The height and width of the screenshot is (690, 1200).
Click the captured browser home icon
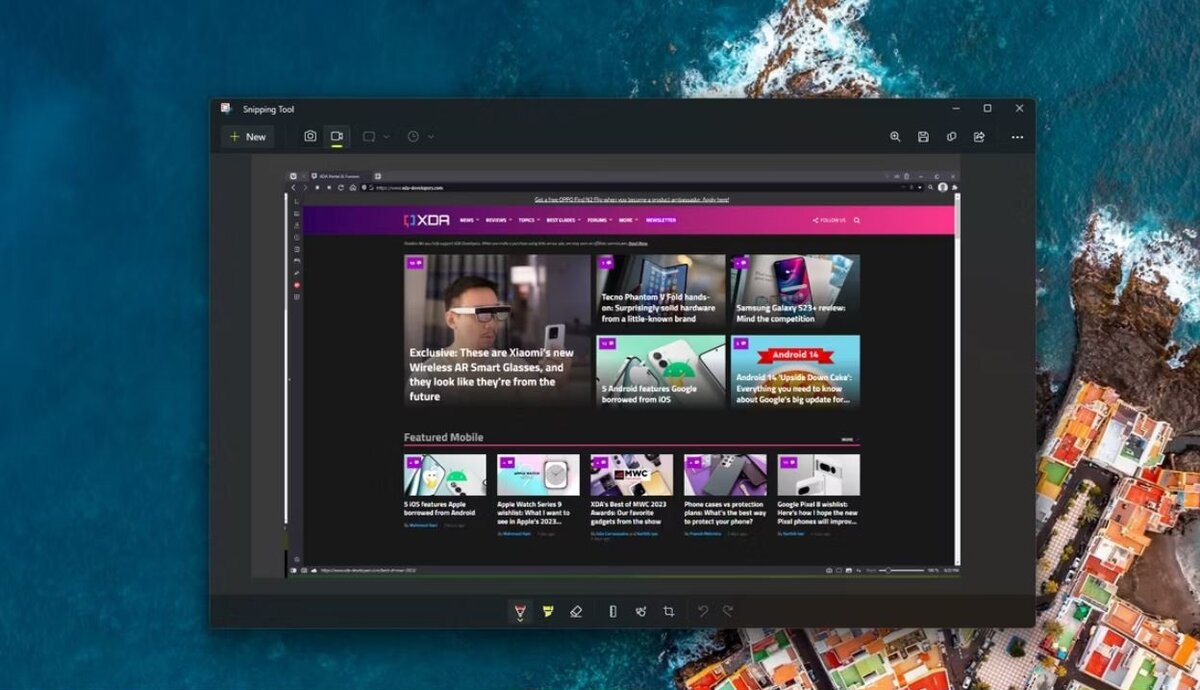point(353,187)
